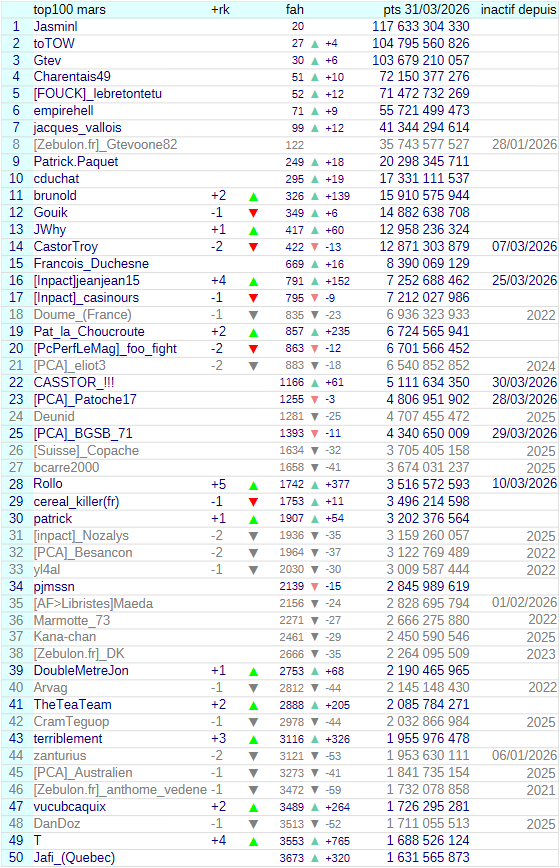
Task: Click the fah column header
Action: 294,9
